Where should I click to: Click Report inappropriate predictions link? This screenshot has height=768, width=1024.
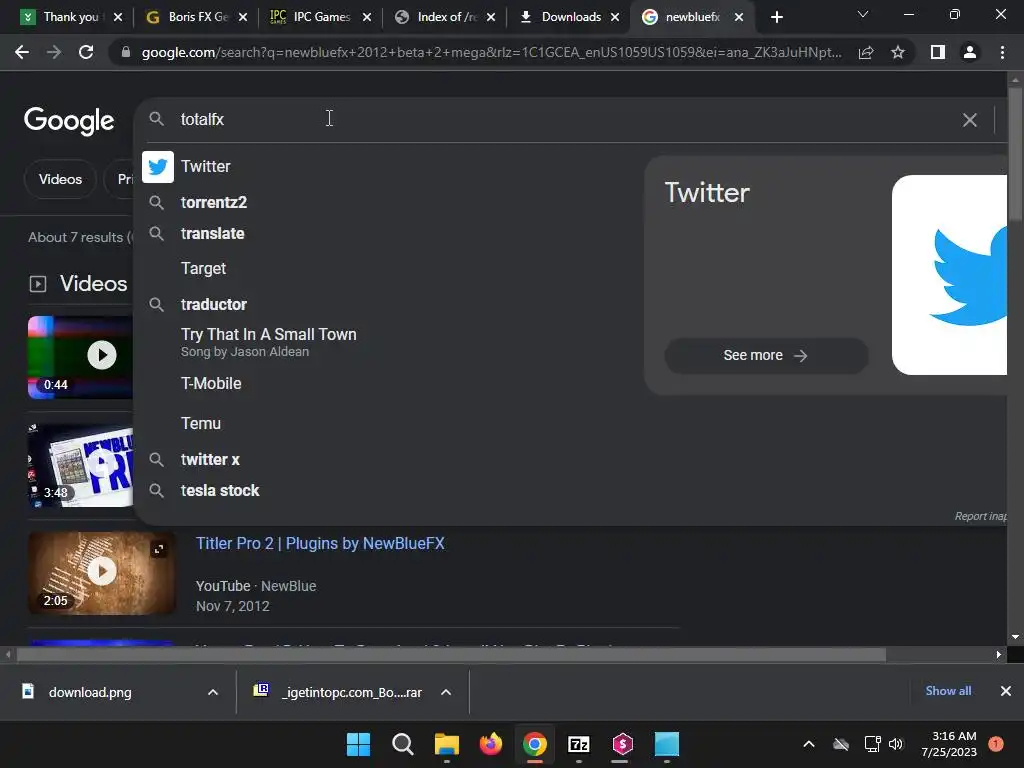pyautogui.click(x=980, y=517)
